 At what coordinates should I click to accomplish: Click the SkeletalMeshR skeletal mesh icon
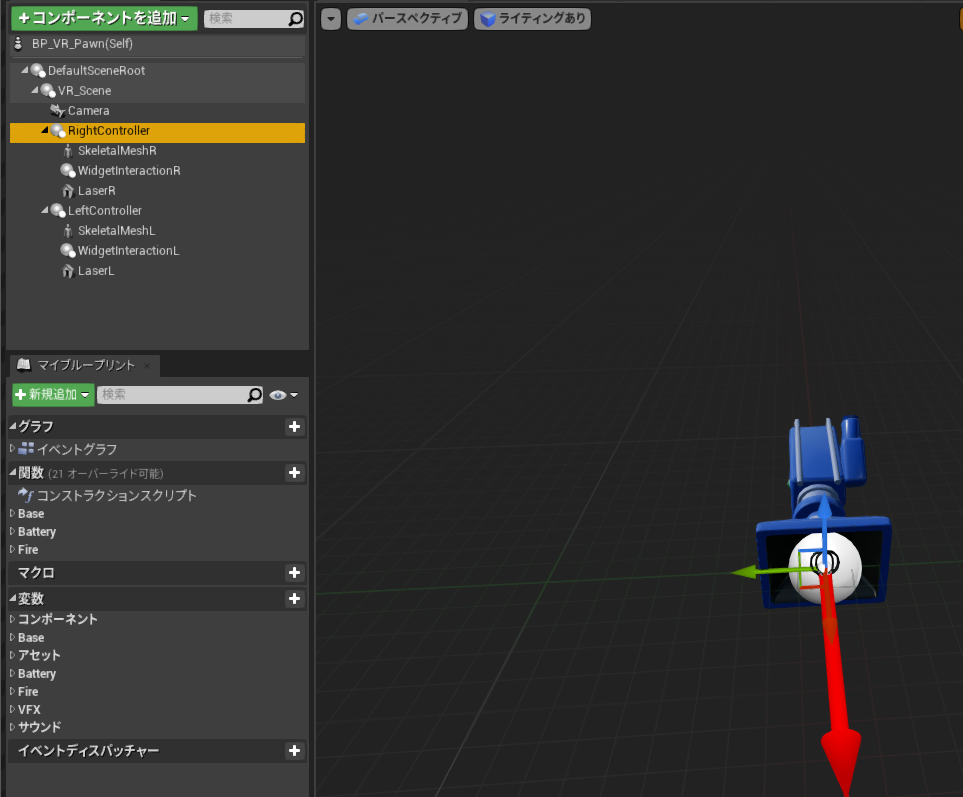click(x=68, y=151)
